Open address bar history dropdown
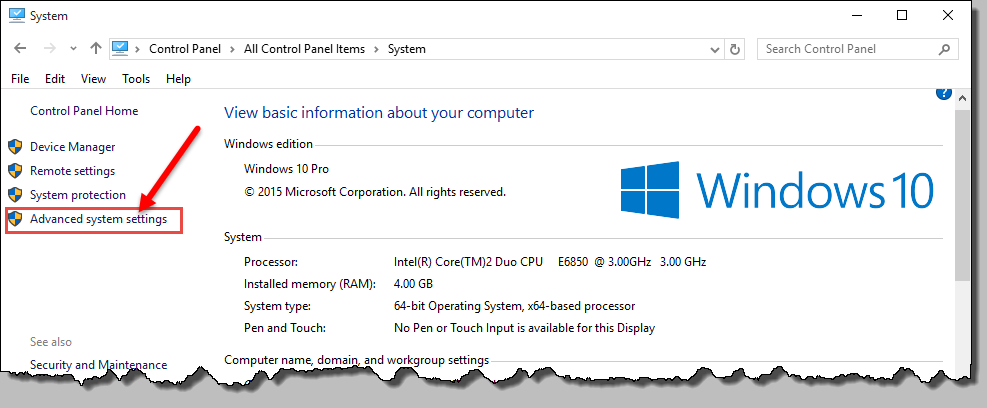 pyautogui.click(x=714, y=49)
